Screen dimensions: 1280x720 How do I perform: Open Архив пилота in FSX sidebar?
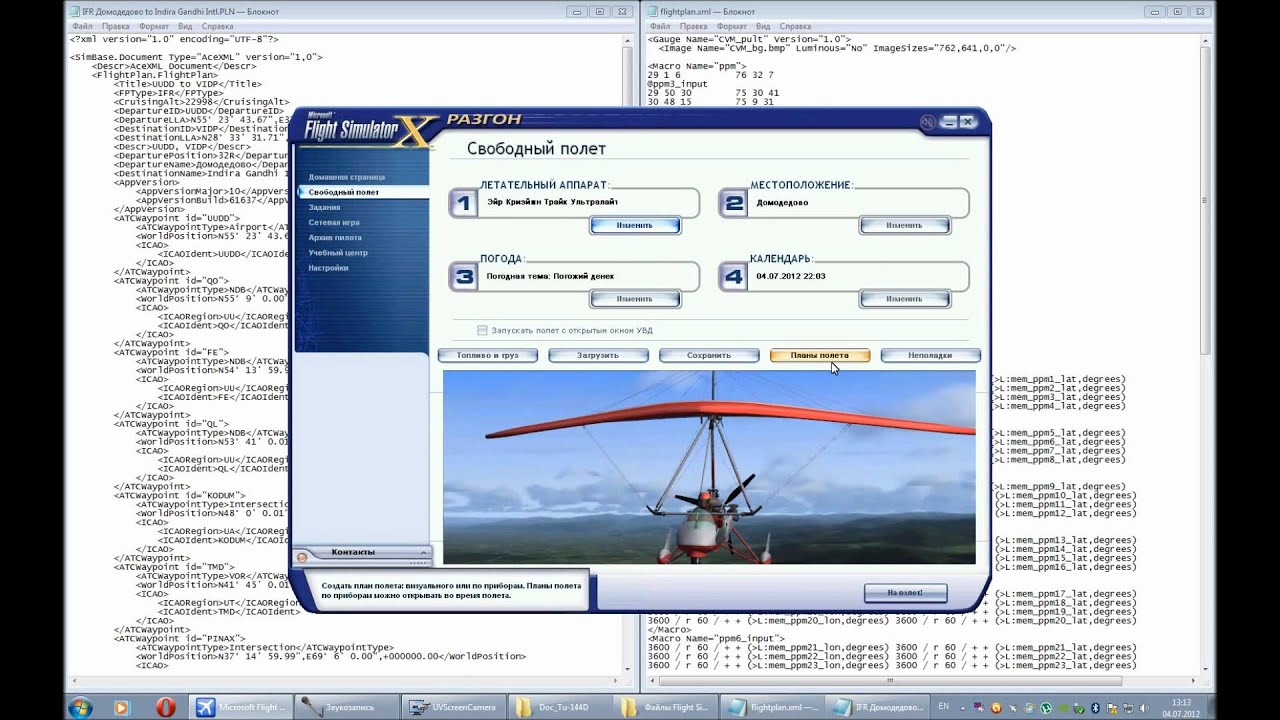[335, 237]
